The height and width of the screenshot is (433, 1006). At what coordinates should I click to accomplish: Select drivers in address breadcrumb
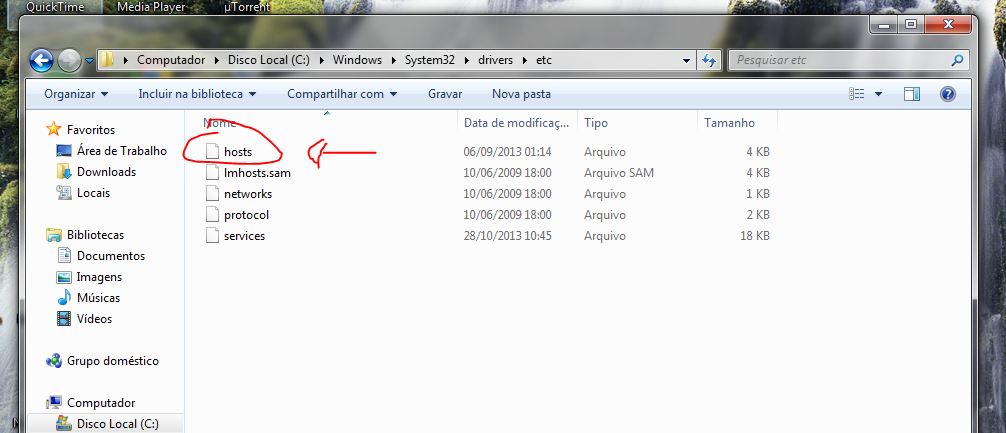click(x=497, y=60)
